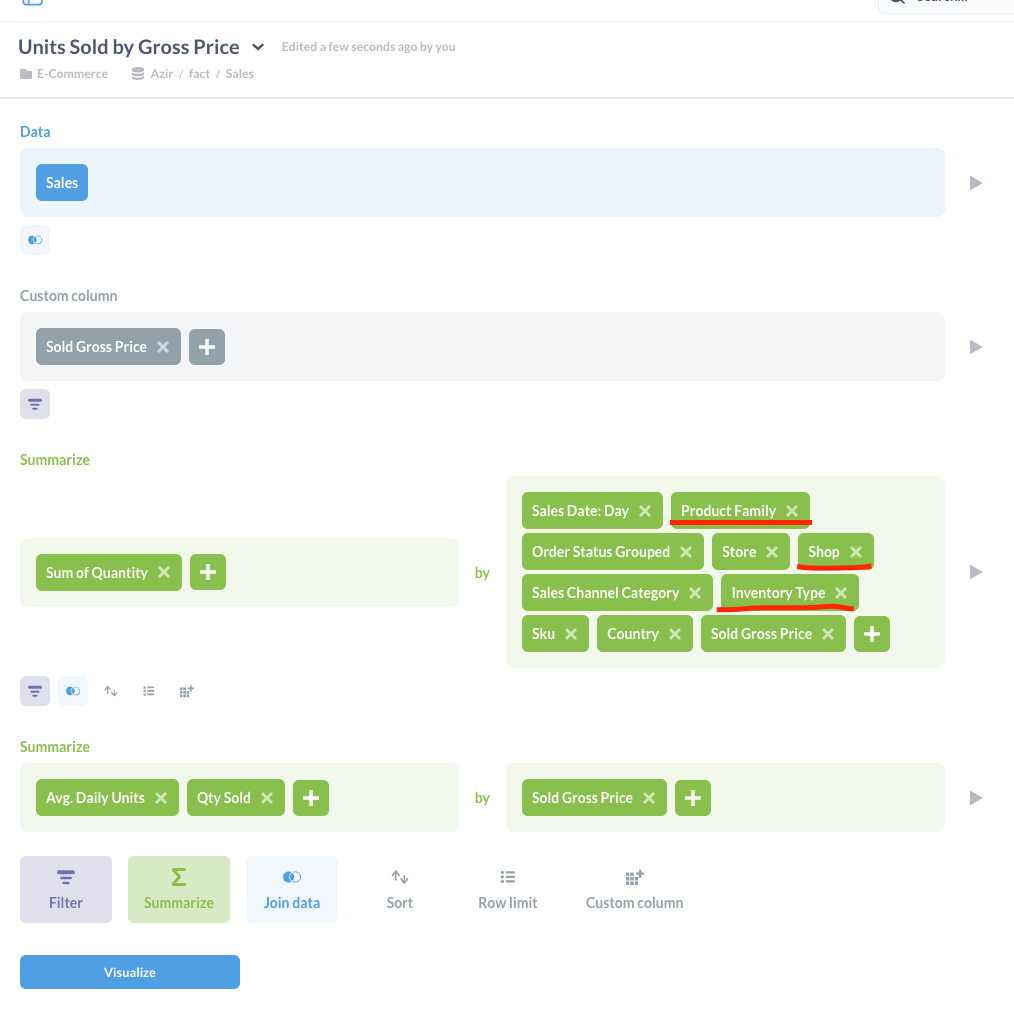Viewport: 1014px width, 1030px height.
Task: Preview the Custom column step output
Action: point(975,347)
